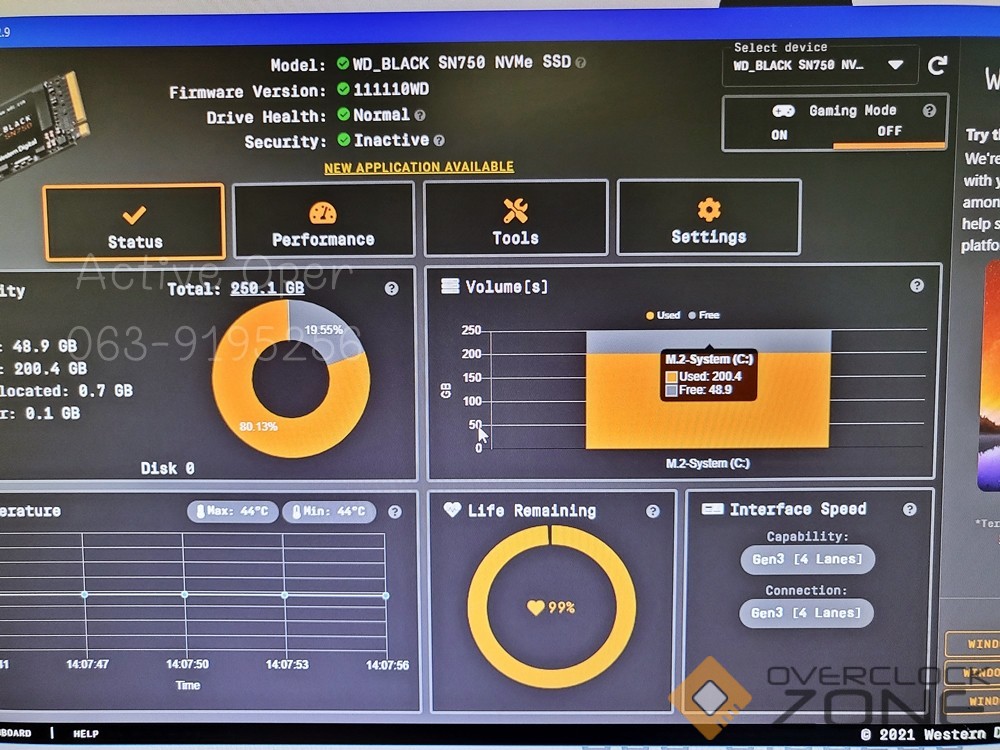
Task: Click the Settings gear icon
Action: (709, 209)
